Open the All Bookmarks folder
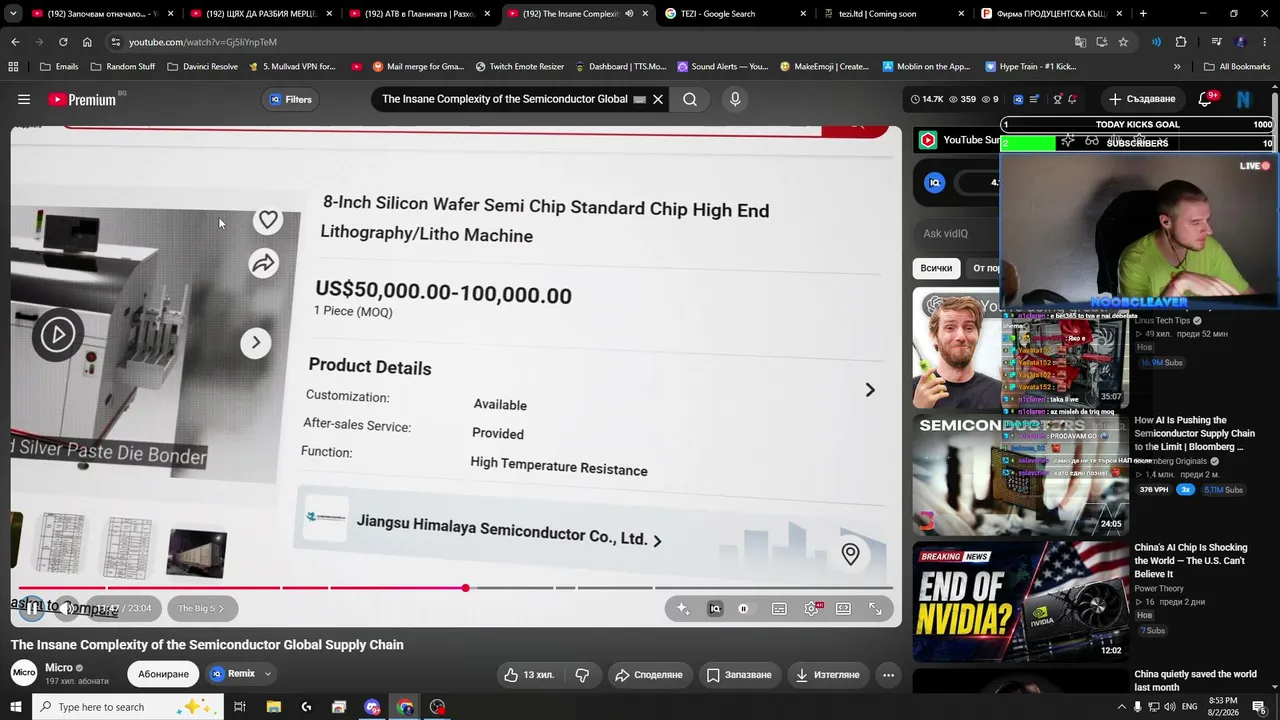 click(1236, 67)
